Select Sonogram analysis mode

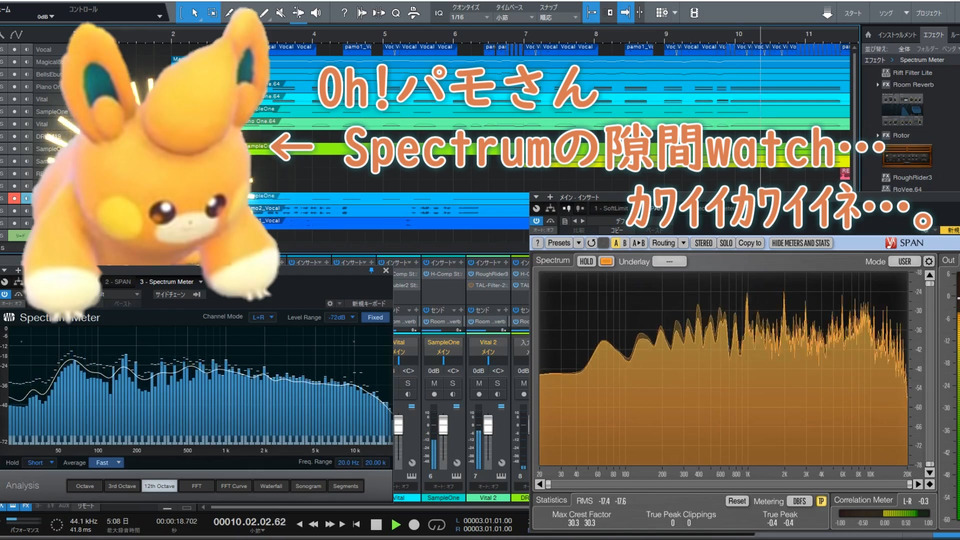308,486
